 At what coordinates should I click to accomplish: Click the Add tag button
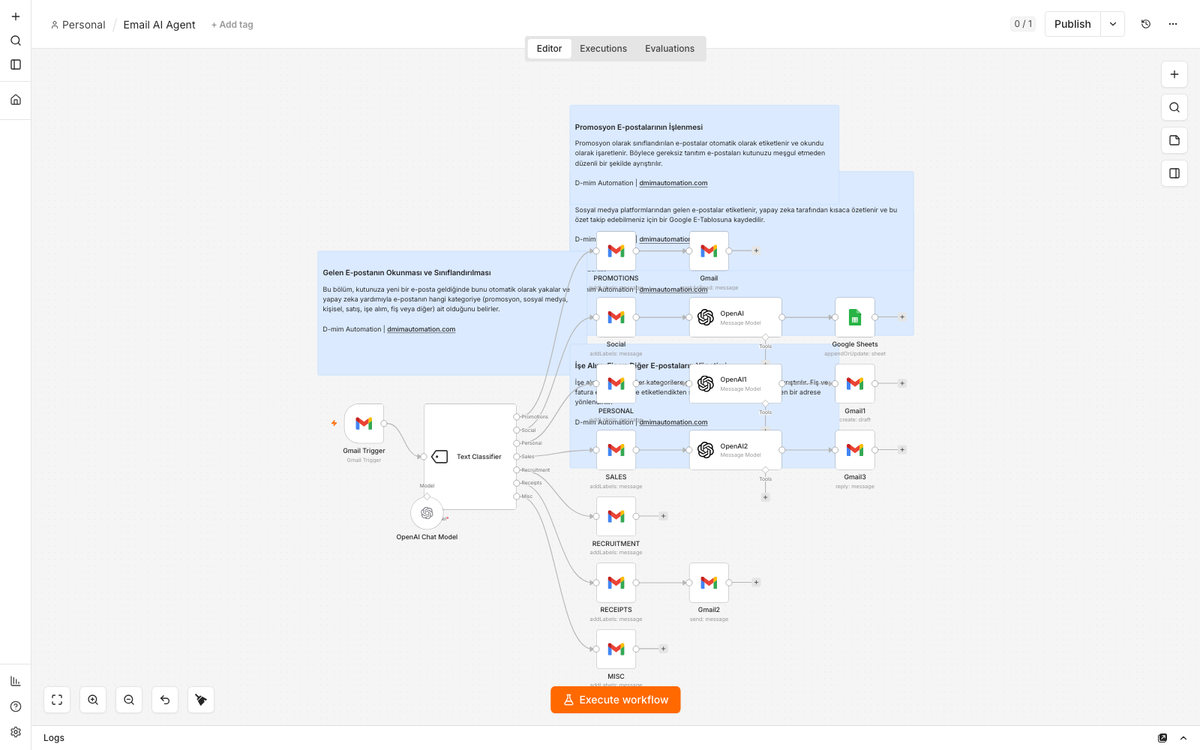[x=232, y=25]
